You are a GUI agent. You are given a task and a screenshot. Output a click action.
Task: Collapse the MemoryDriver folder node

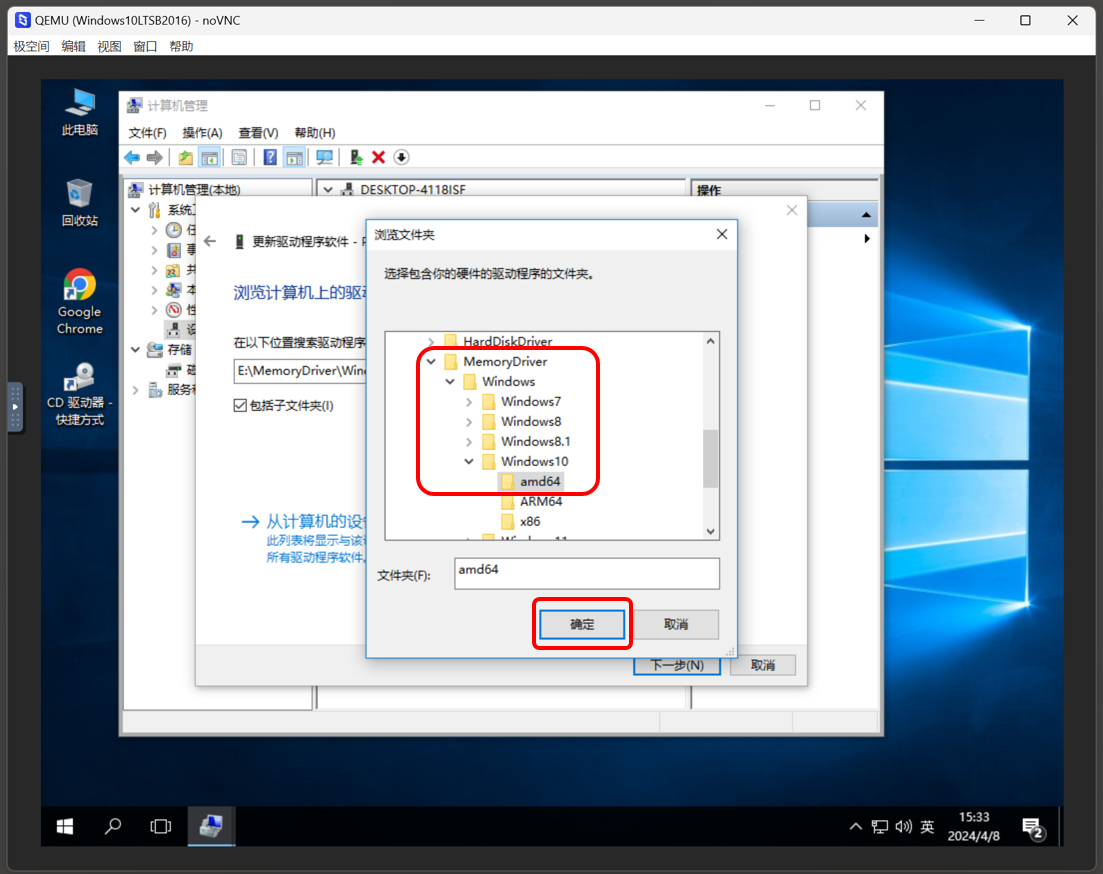431,361
